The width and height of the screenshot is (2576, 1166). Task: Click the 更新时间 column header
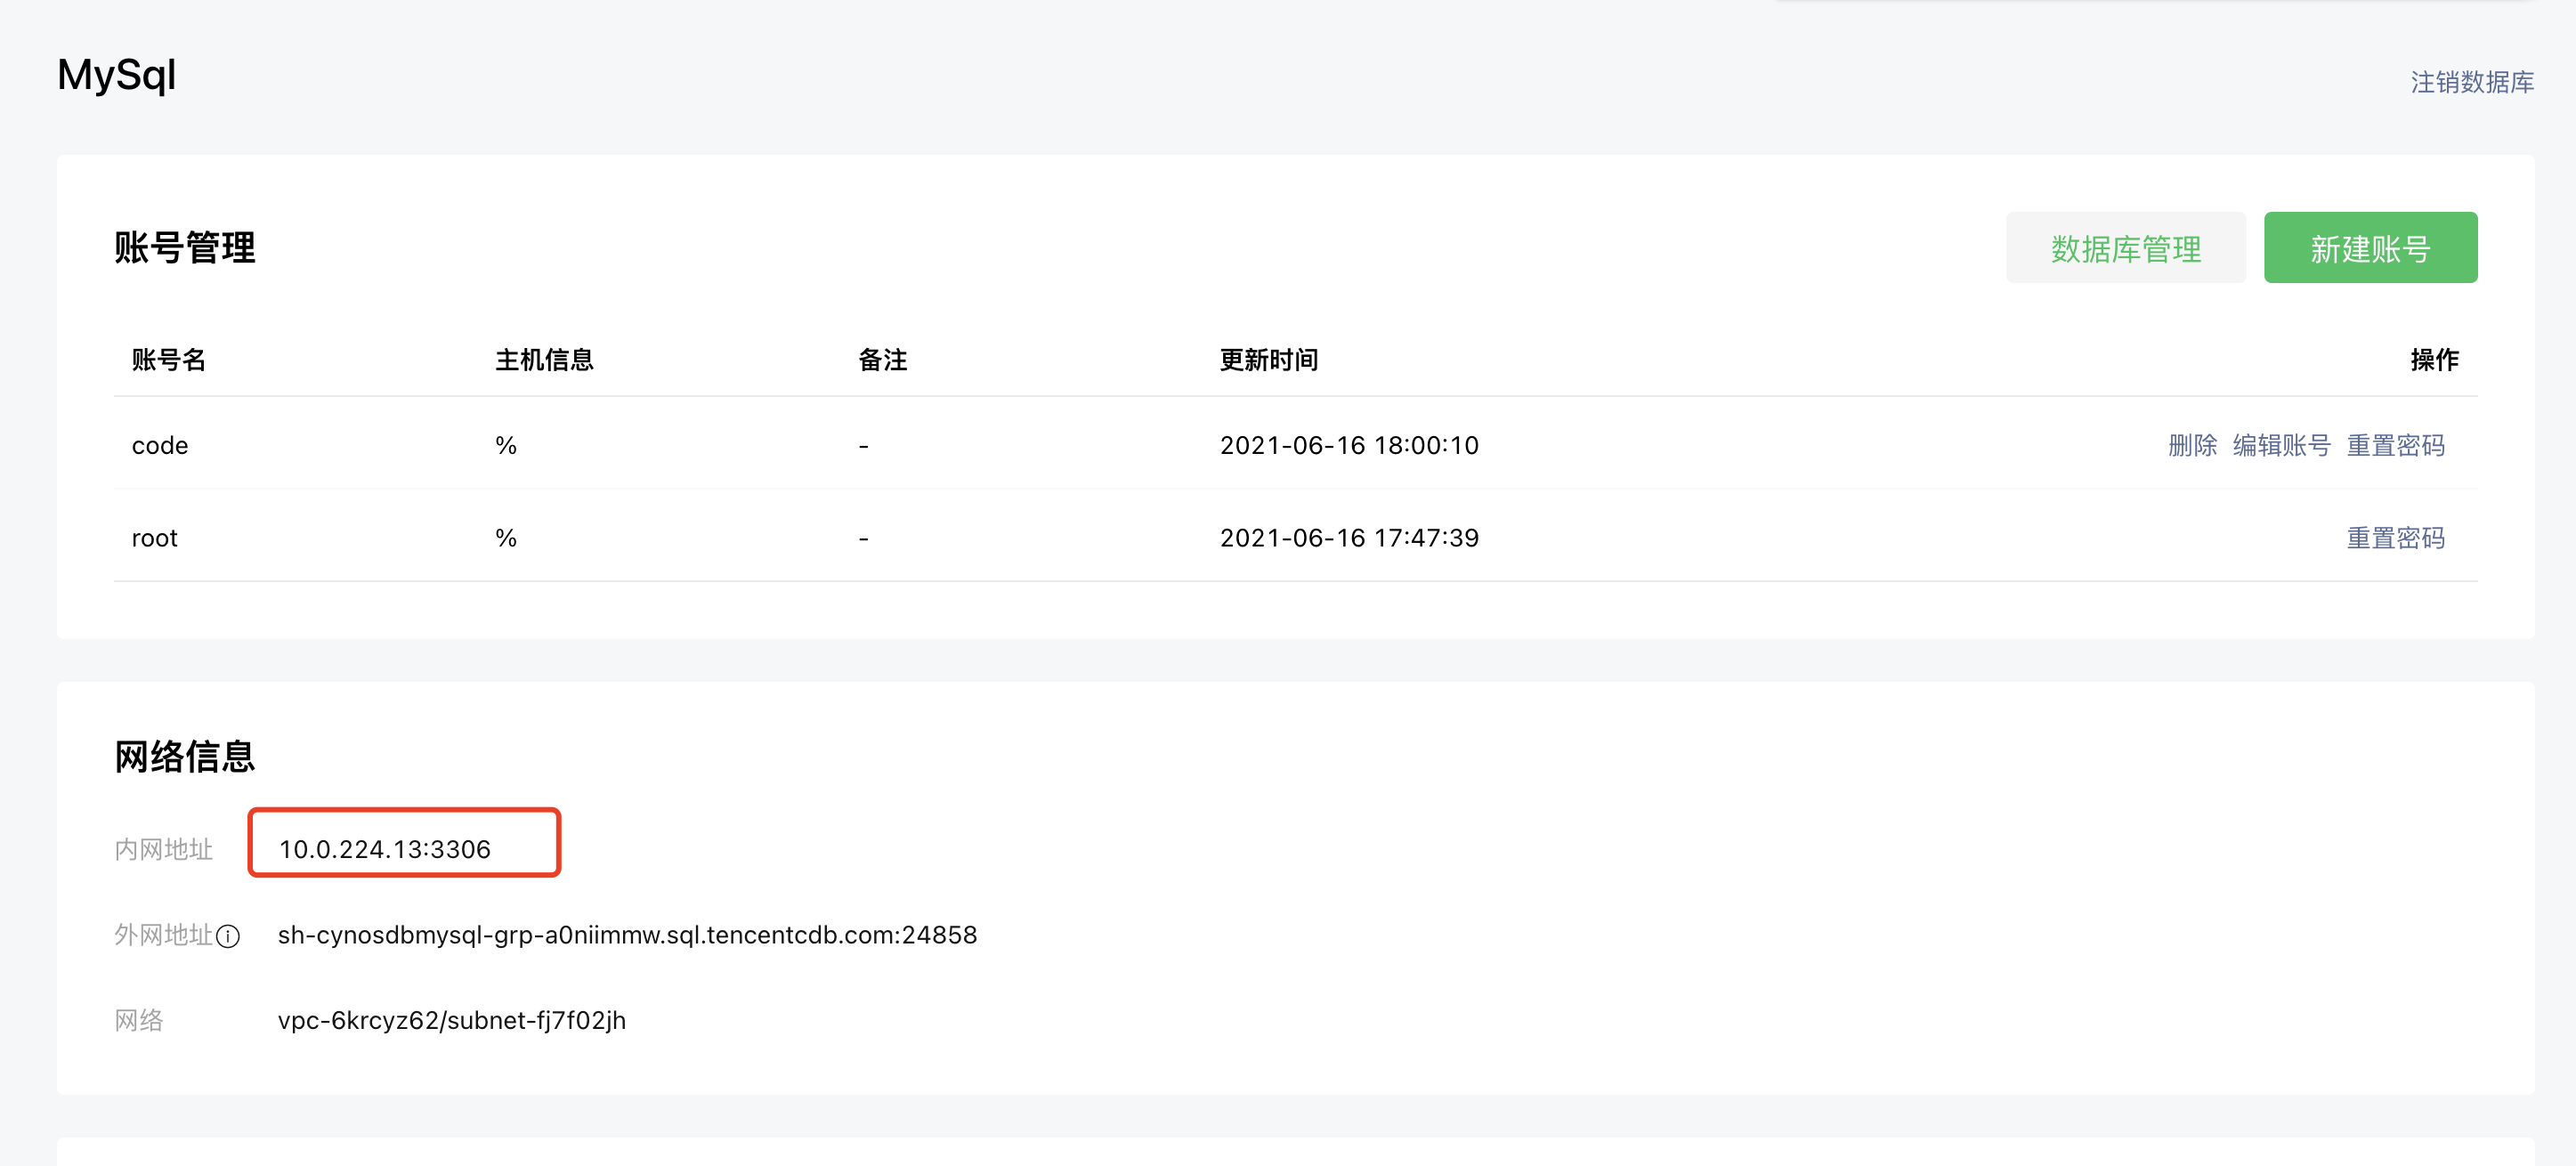point(1268,360)
